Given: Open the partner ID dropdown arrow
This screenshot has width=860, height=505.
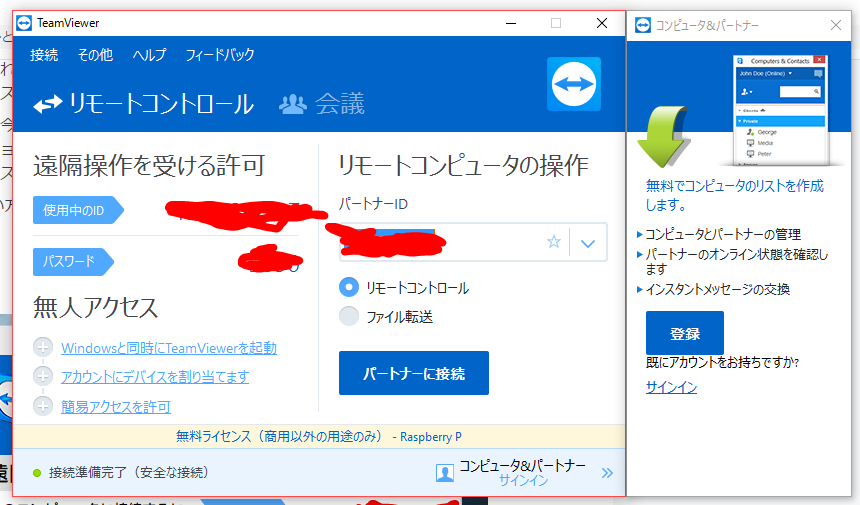Looking at the screenshot, I should (588, 243).
